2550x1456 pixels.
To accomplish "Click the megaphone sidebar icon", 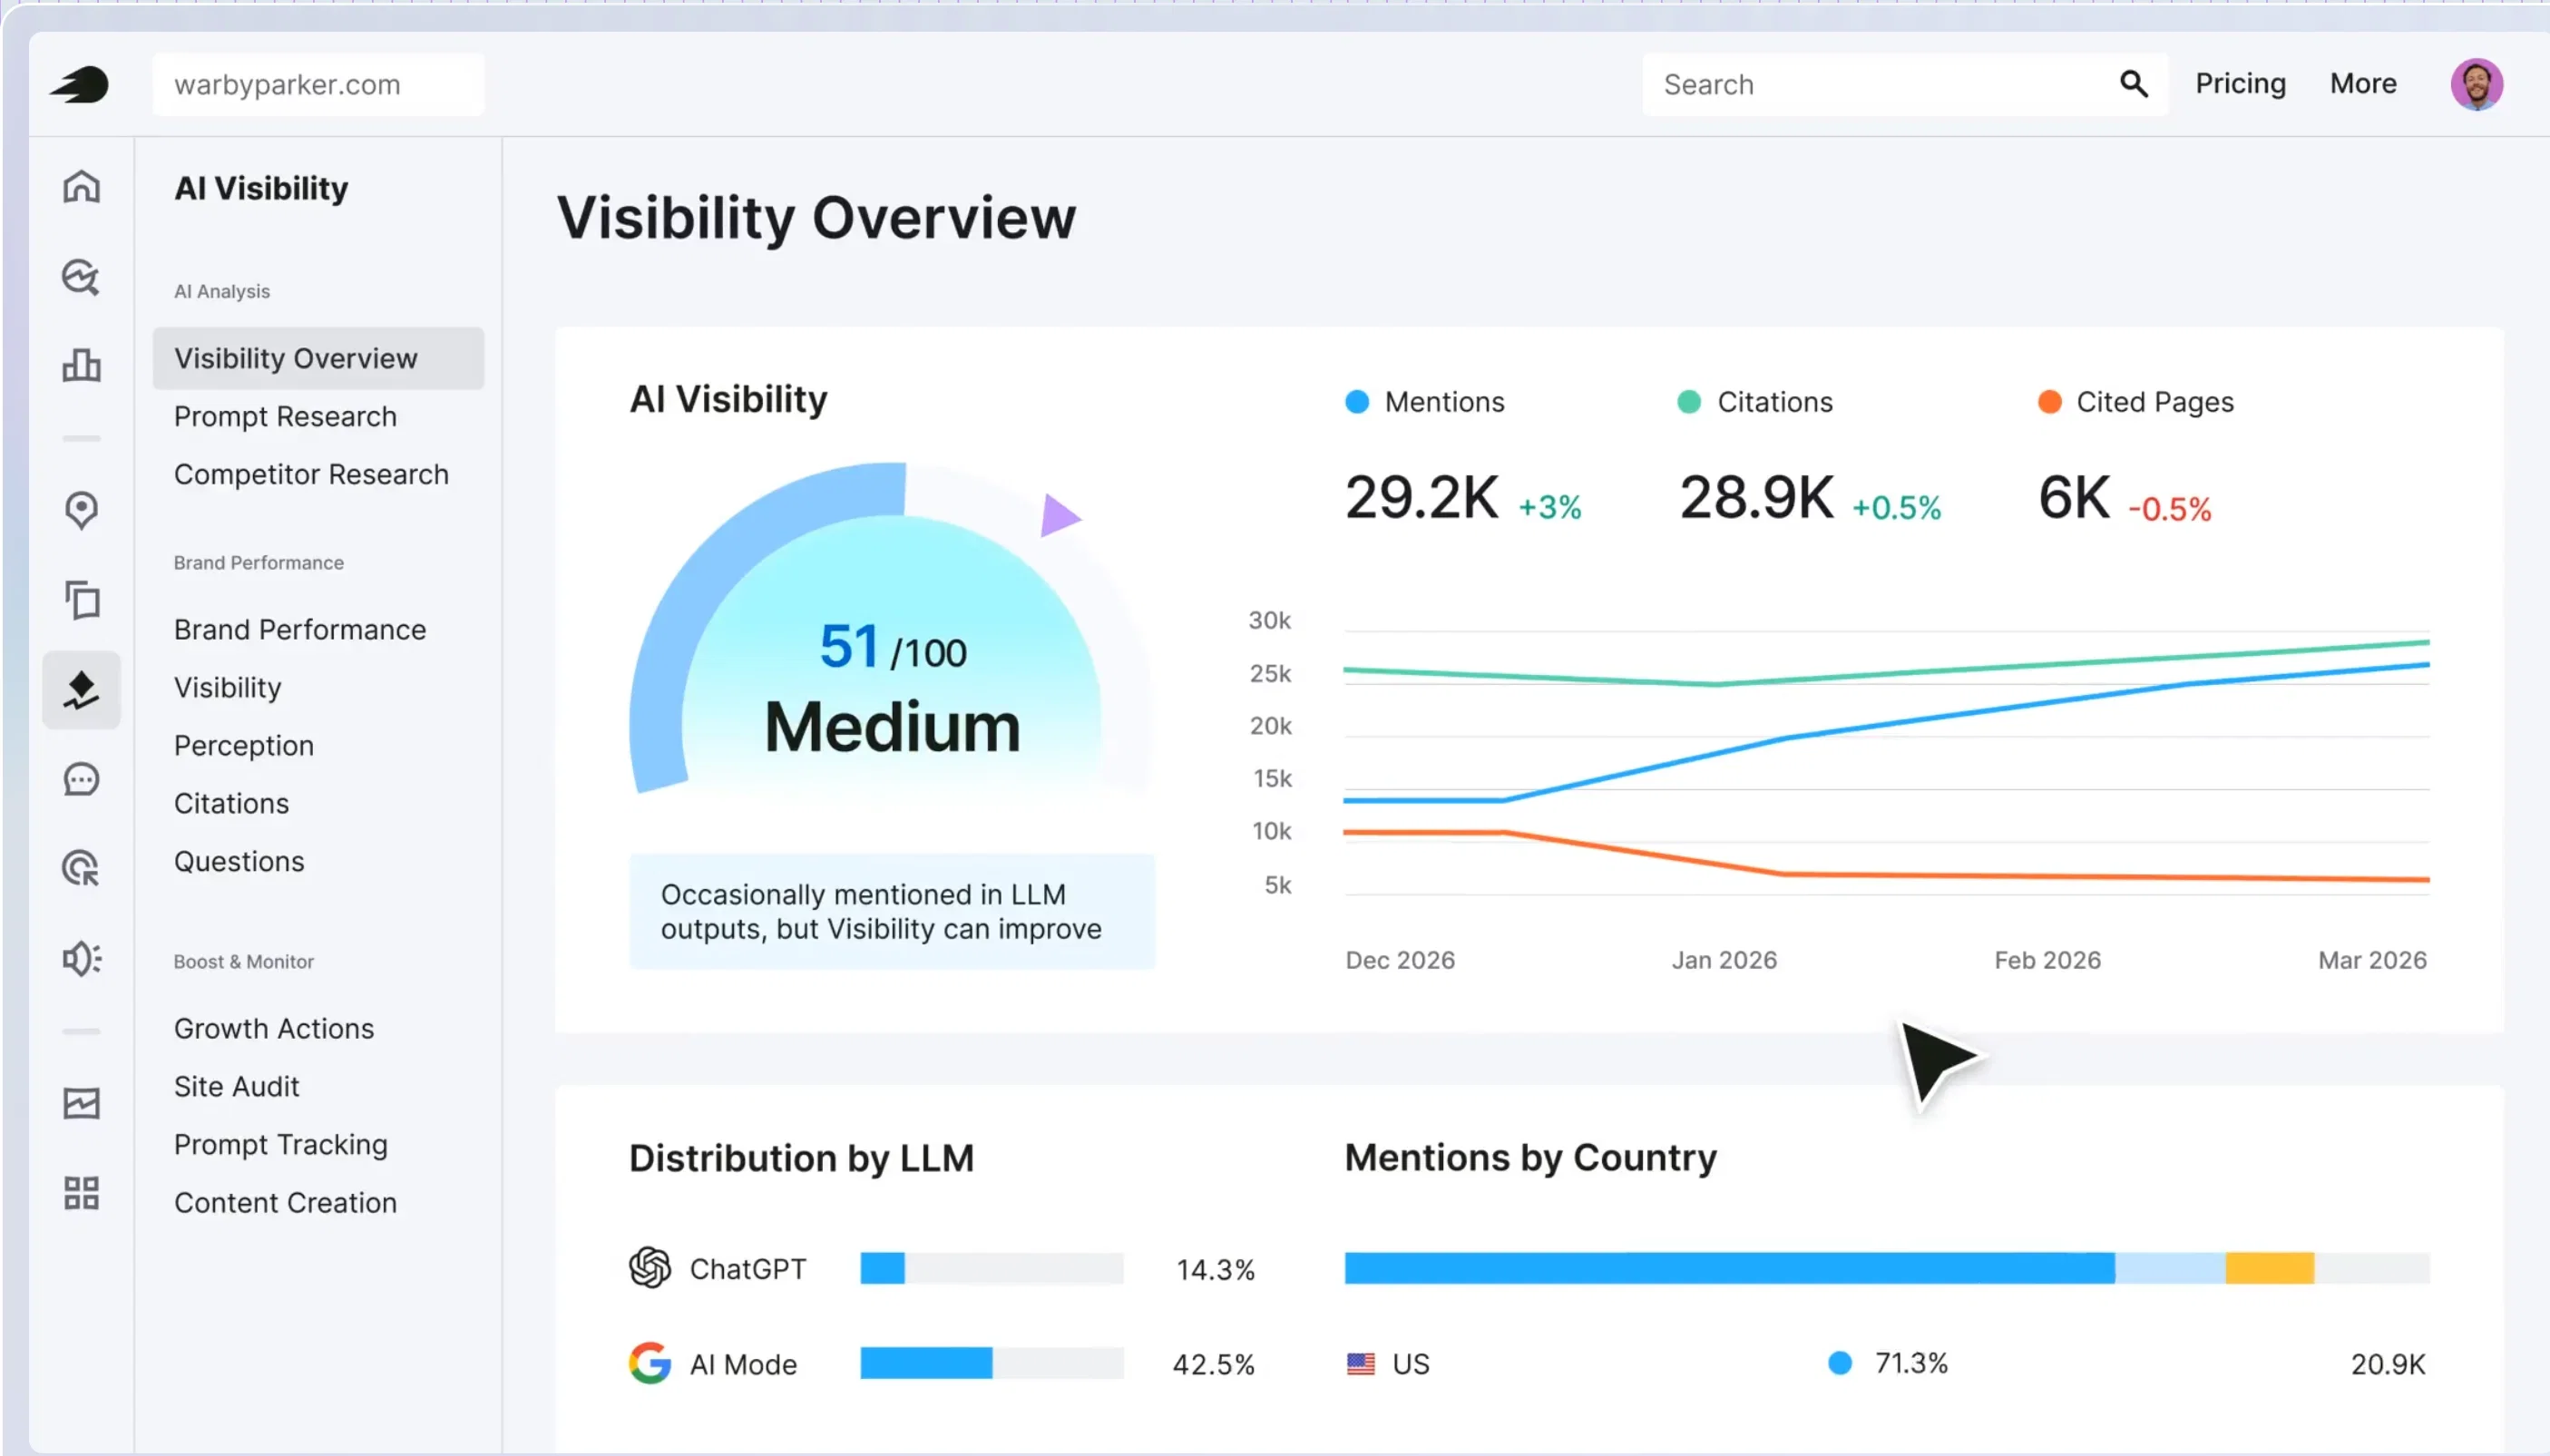I will [81, 958].
